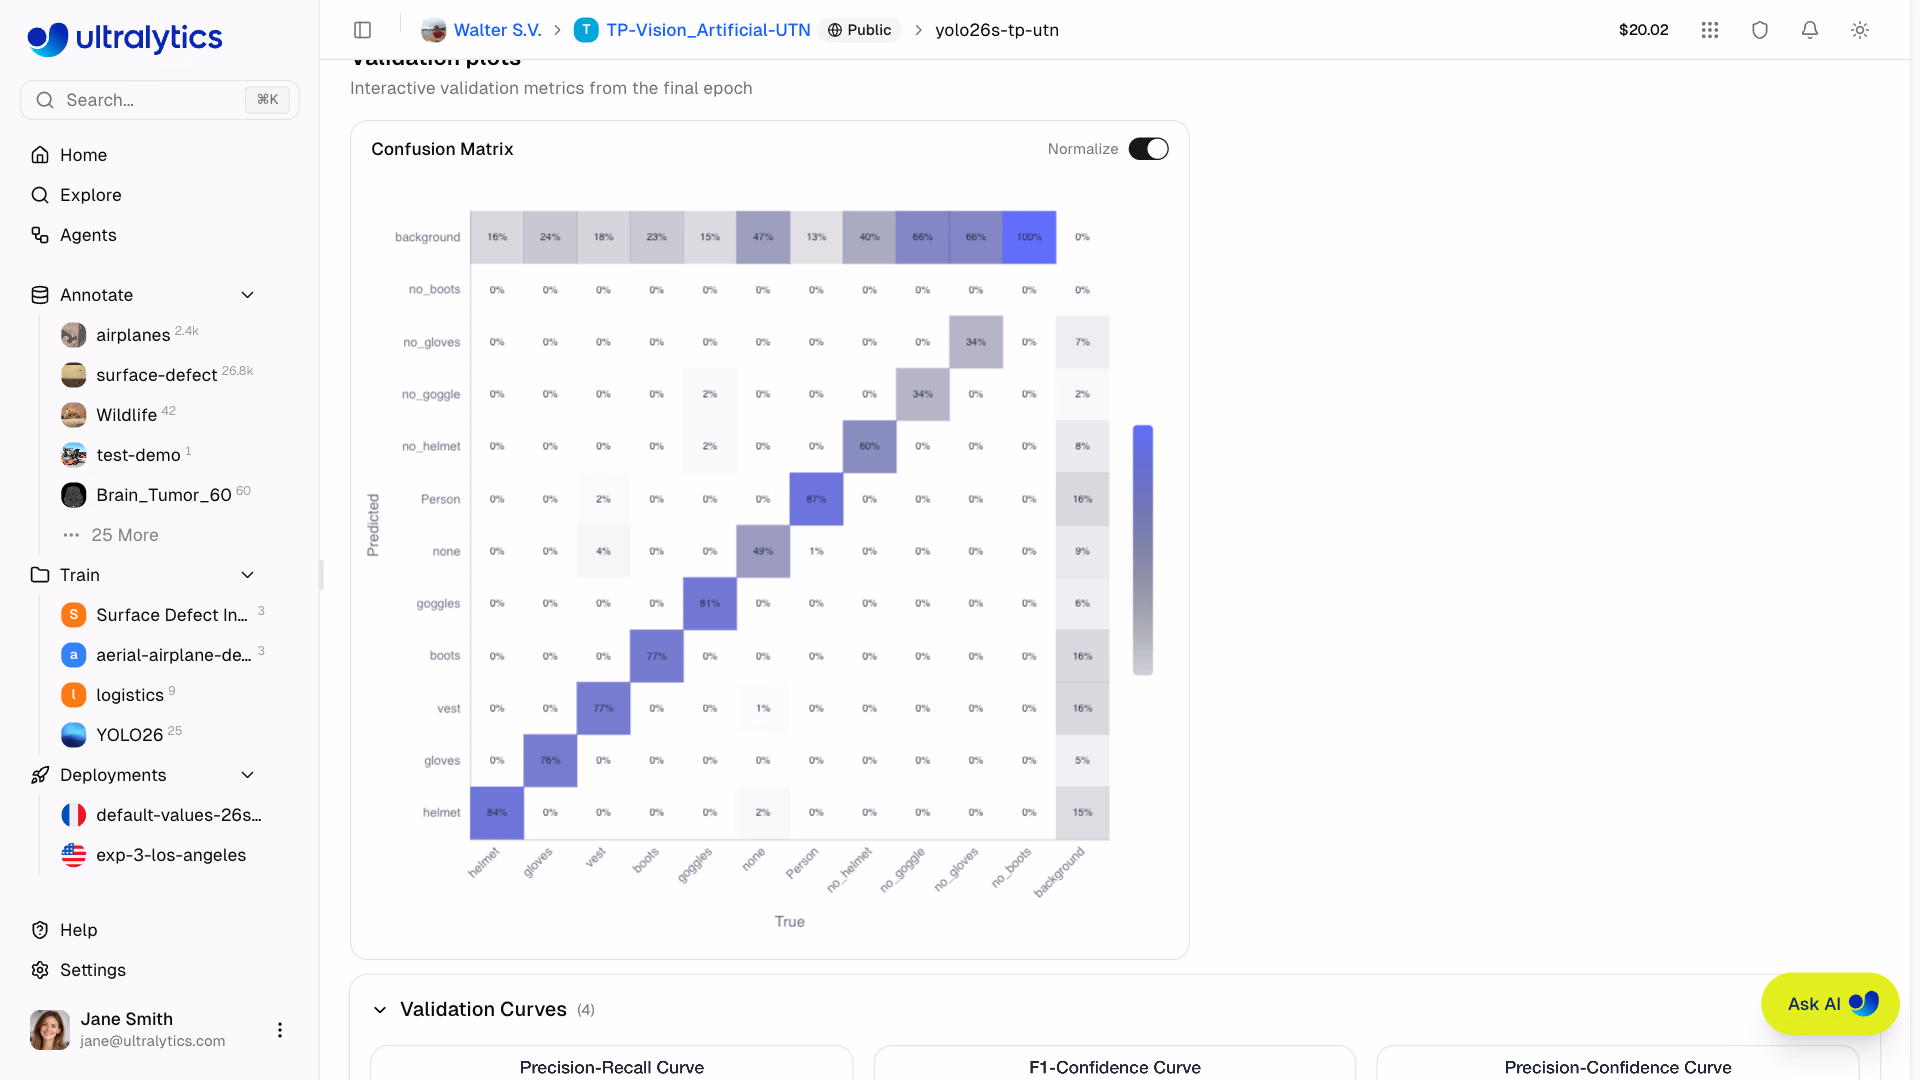Viewport: 1920px width, 1080px height.
Task: Collapse the Deployments section
Action: (248, 775)
